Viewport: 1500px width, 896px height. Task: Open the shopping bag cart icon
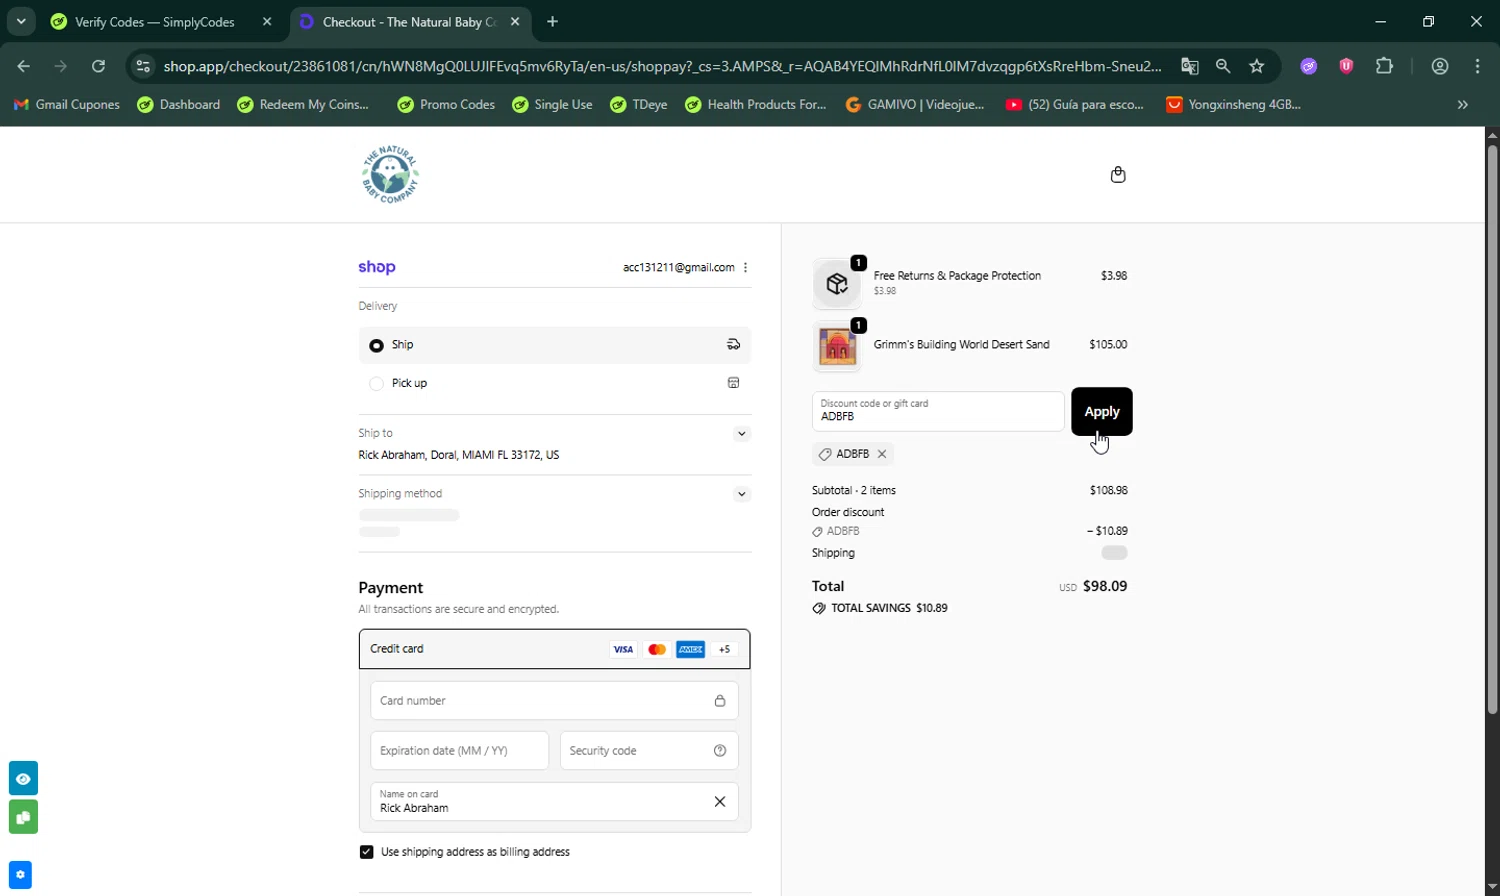[1118, 174]
